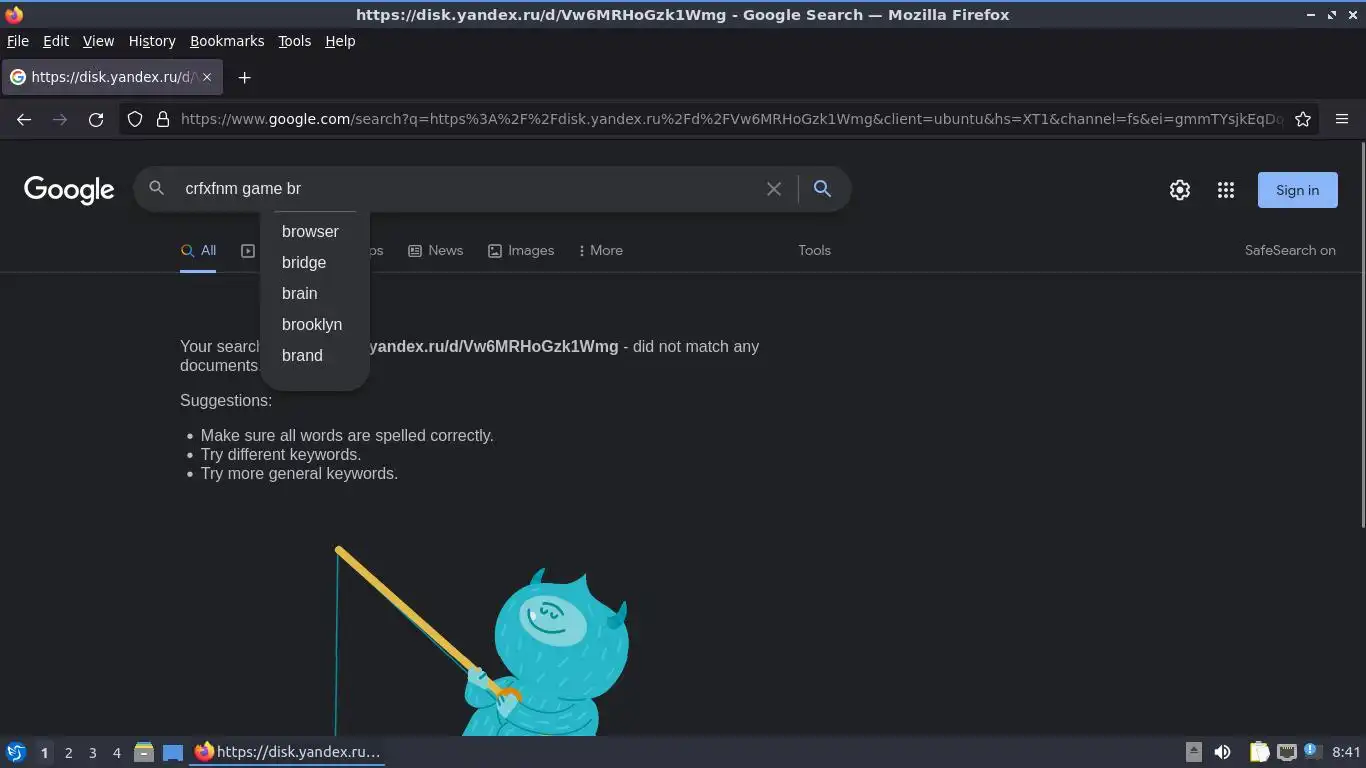Reload the current page
This screenshot has width=1366, height=768.
tap(96, 119)
